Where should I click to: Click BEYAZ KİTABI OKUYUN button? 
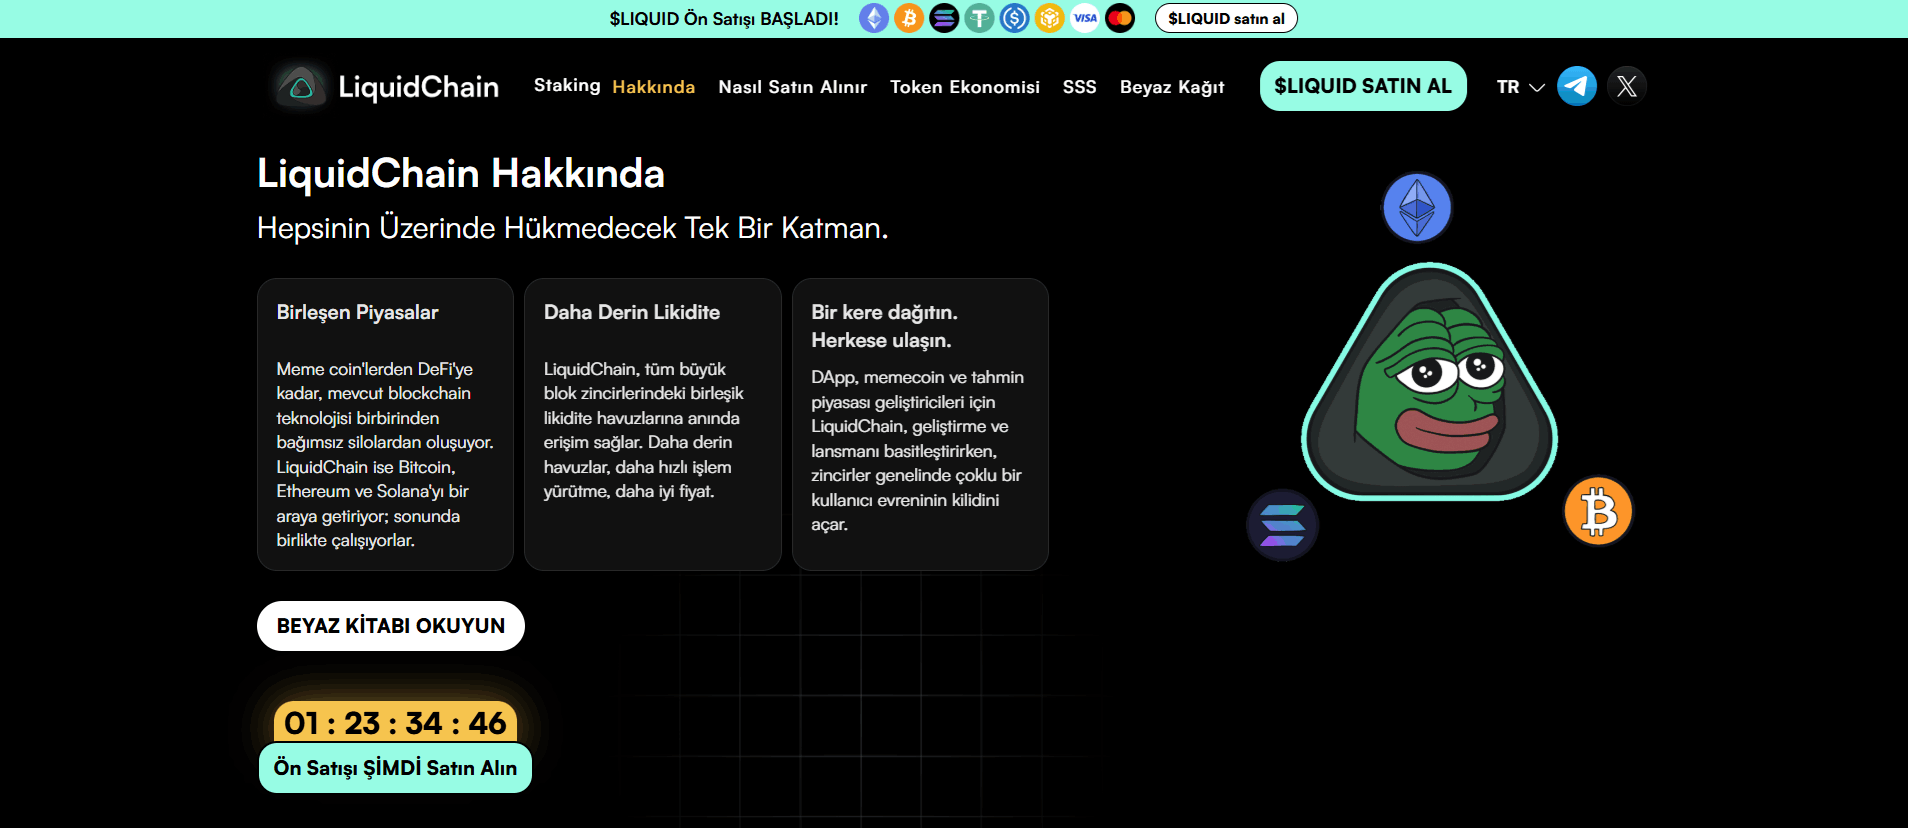pos(390,626)
